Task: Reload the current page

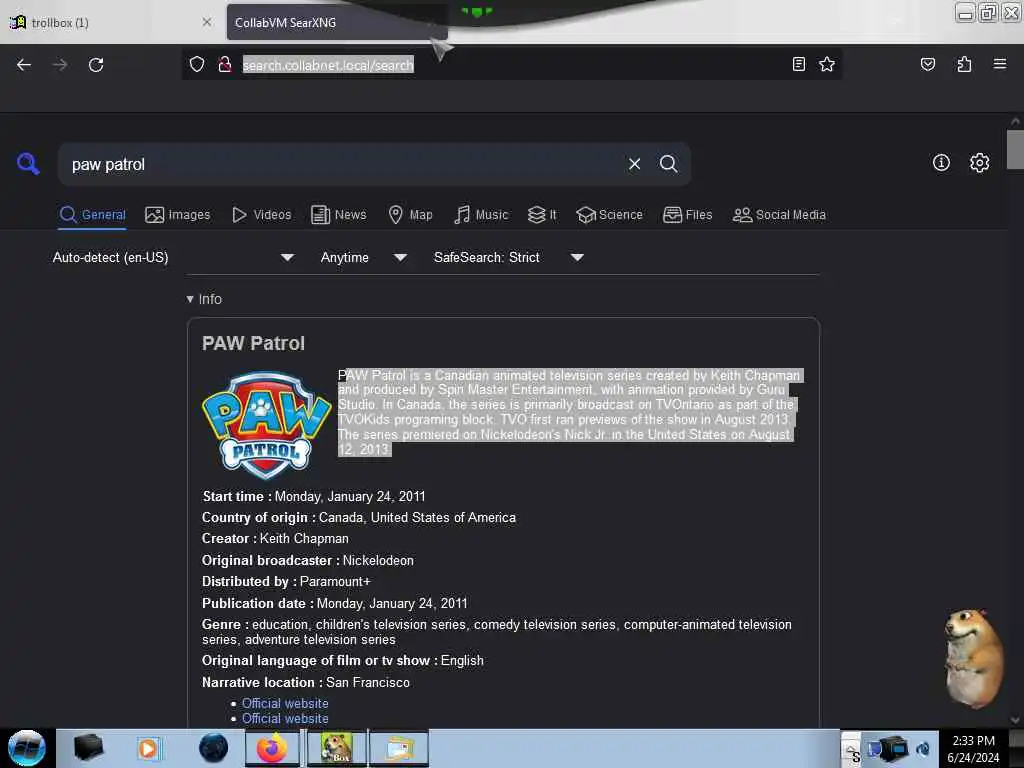Action: click(96, 65)
